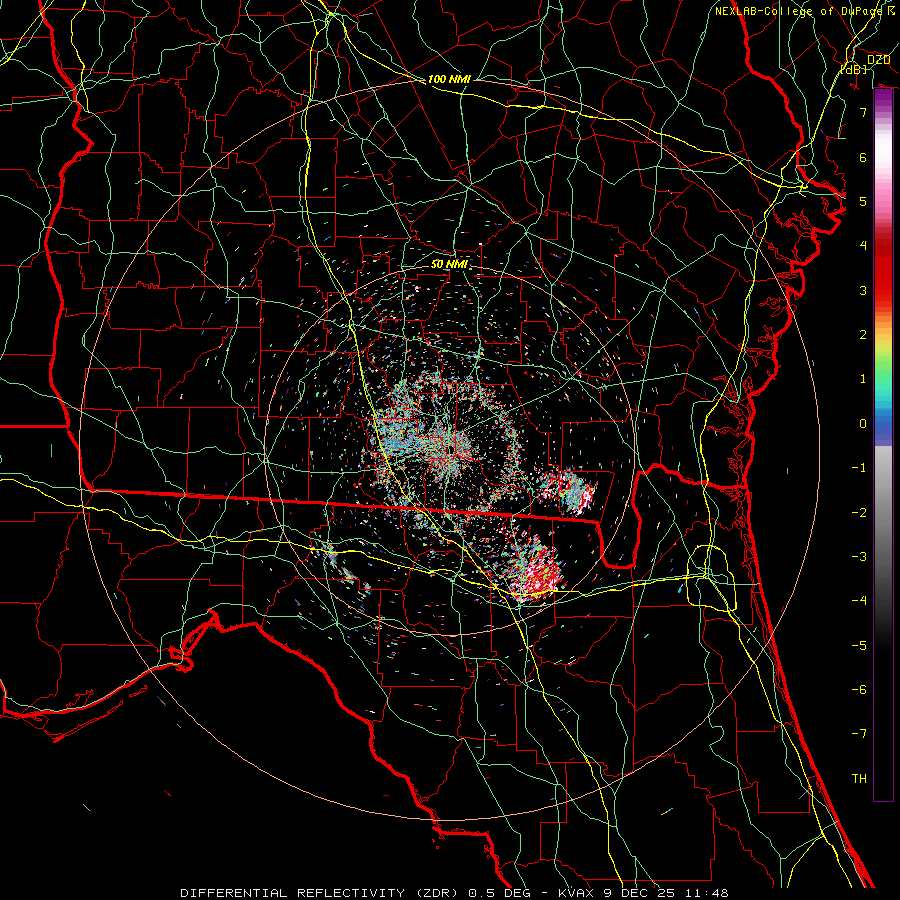The height and width of the screenshot is (900, 900).
Task: Click the "-7" scale value
Action: (x=859, y=734)
